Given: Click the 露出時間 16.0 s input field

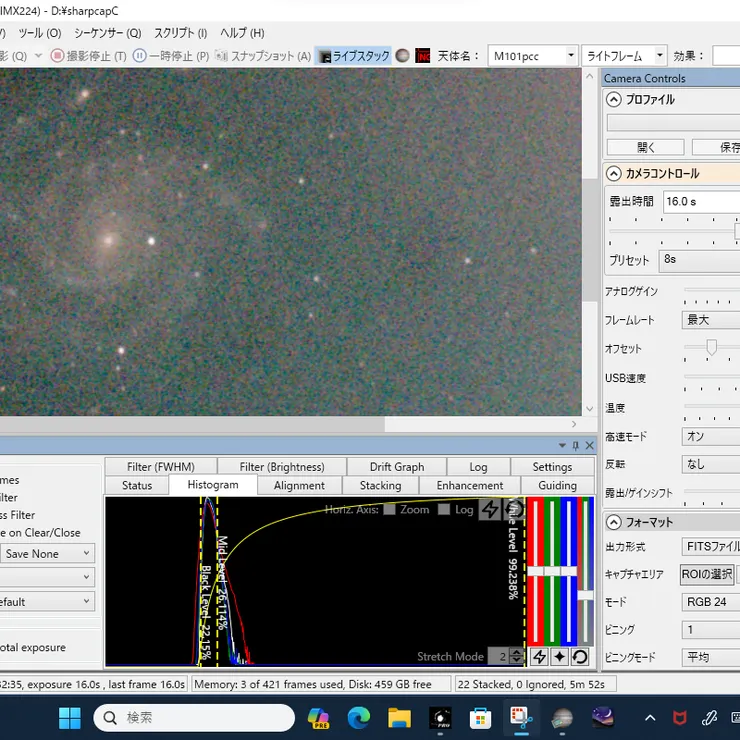Looking at the screenshot, I should coord(700,201).
